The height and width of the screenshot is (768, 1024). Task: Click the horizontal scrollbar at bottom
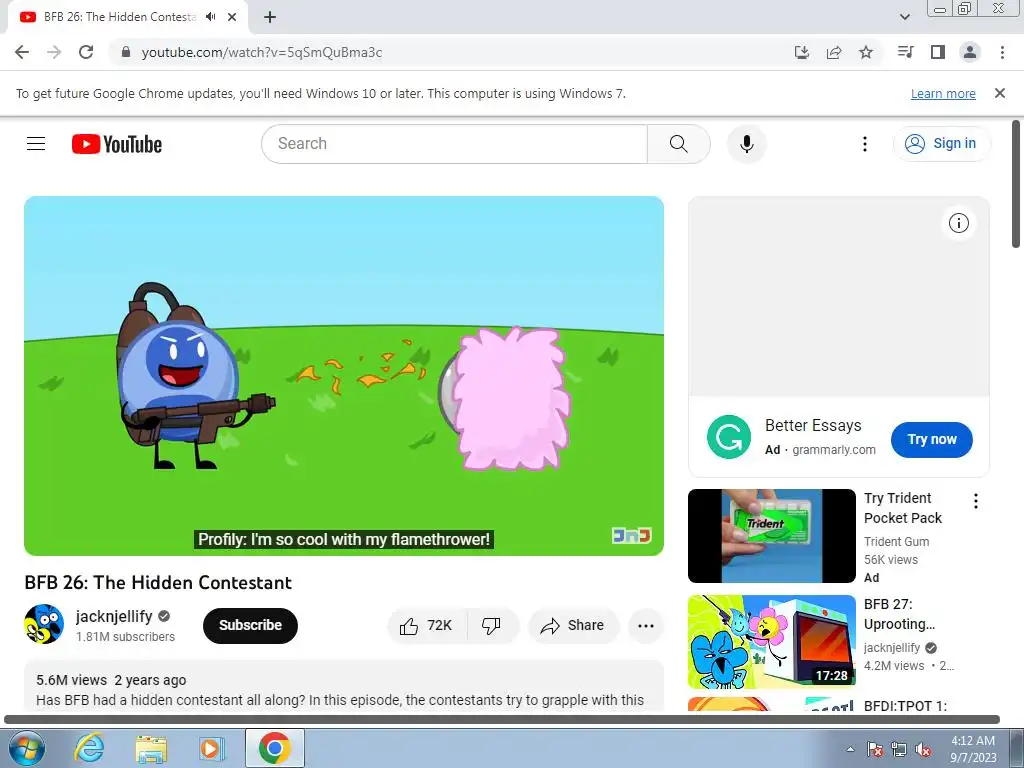[502, 720]
